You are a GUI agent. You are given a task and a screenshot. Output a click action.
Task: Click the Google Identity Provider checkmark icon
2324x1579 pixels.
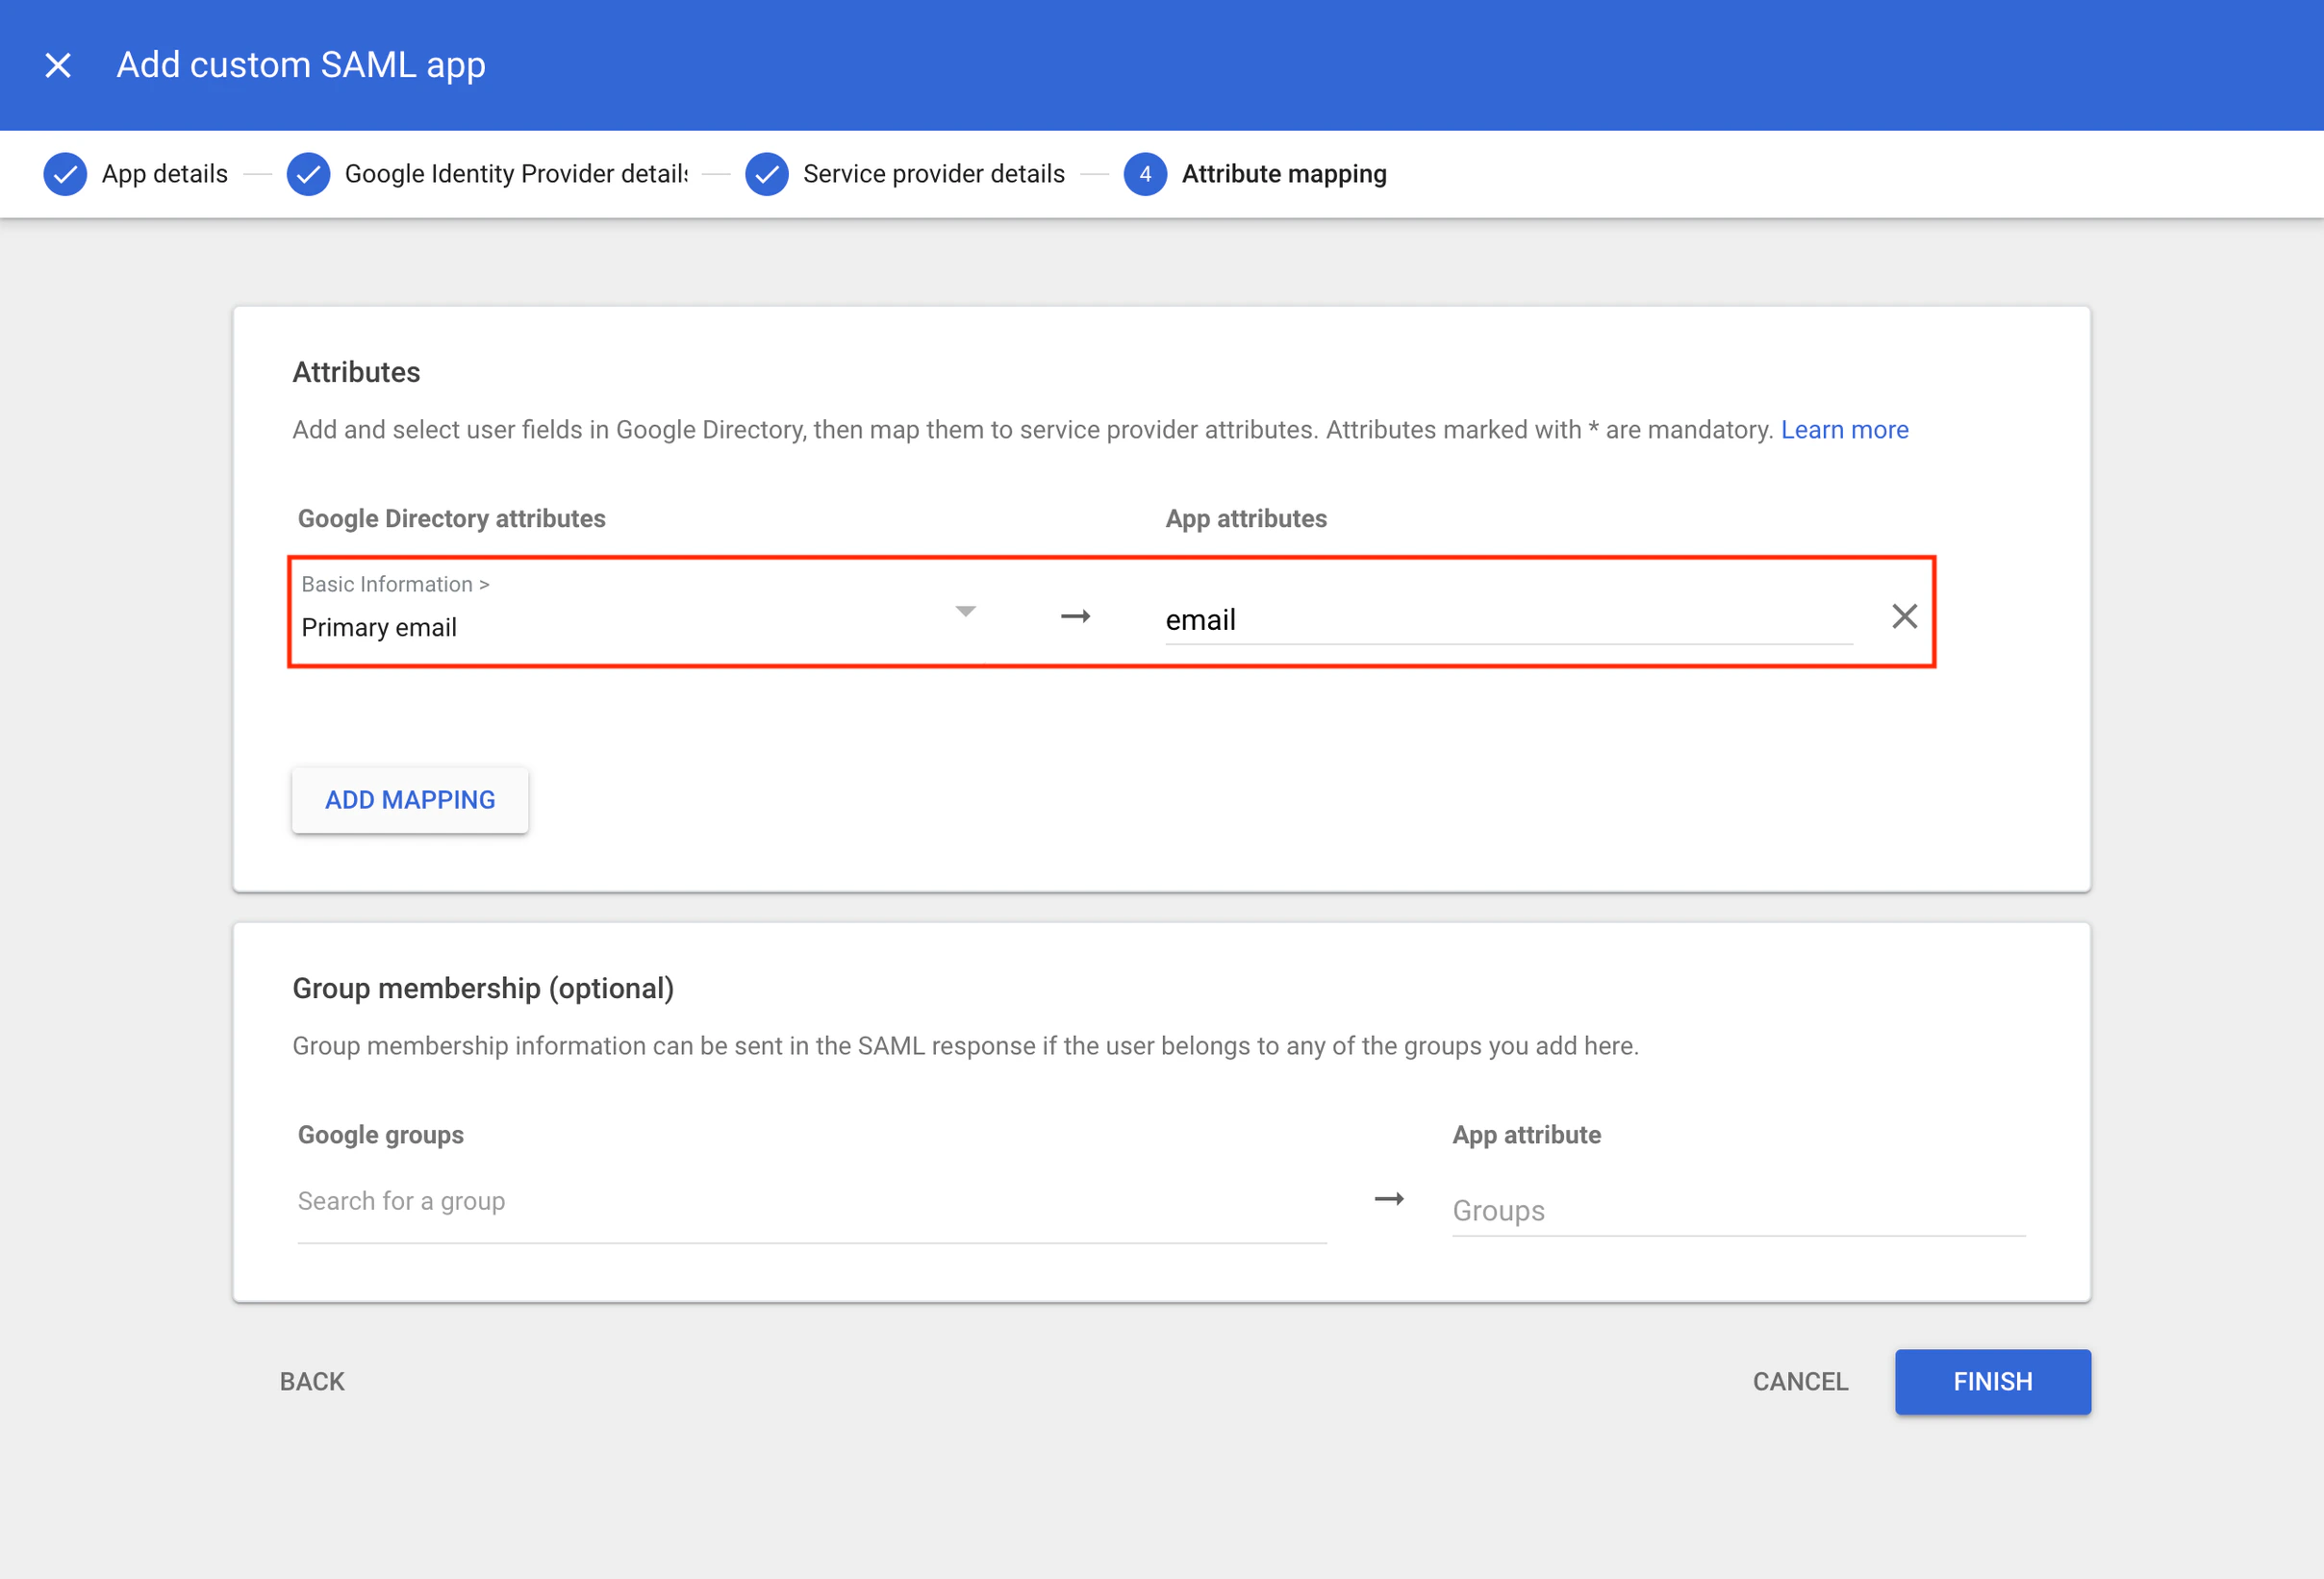click(308, 174)
